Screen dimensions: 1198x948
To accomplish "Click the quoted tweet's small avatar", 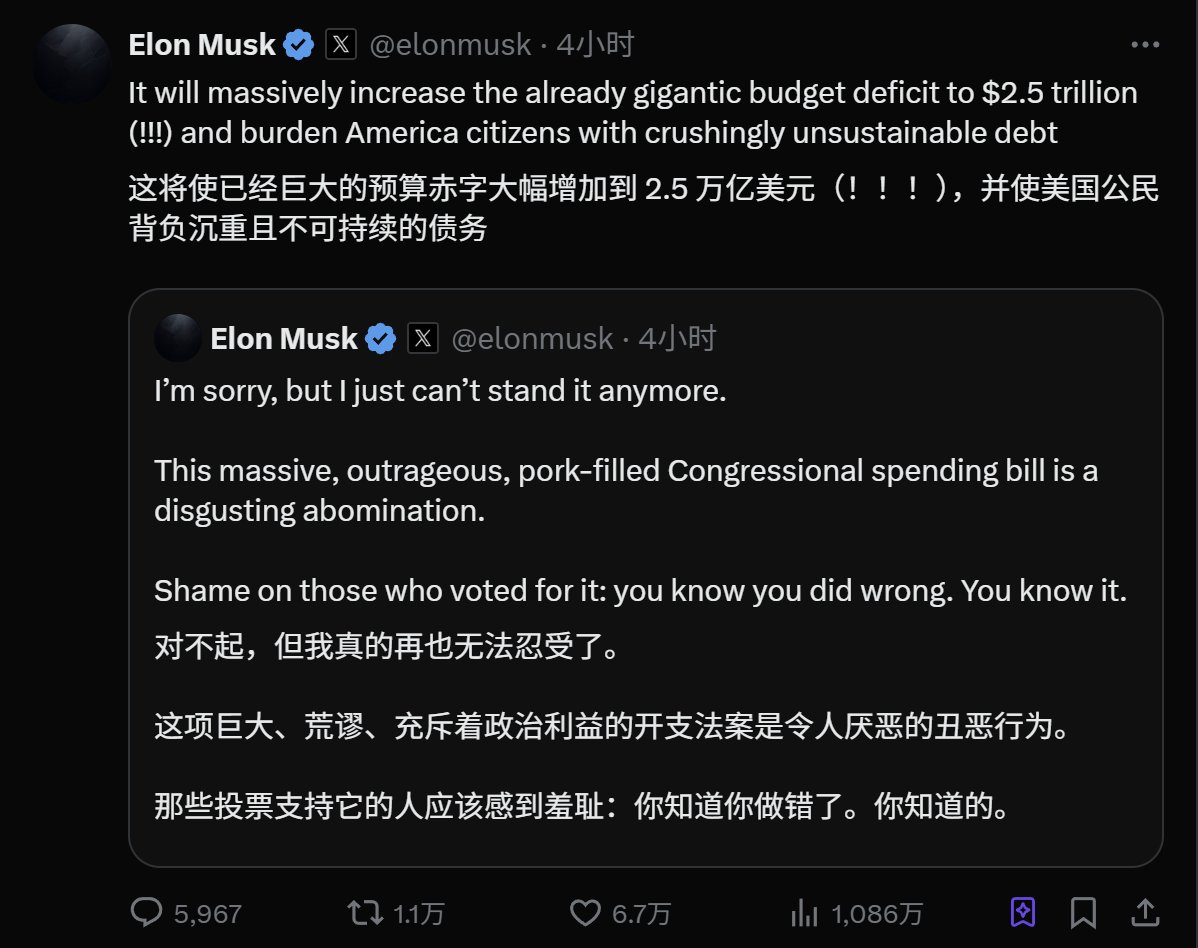I will [178, 338].
